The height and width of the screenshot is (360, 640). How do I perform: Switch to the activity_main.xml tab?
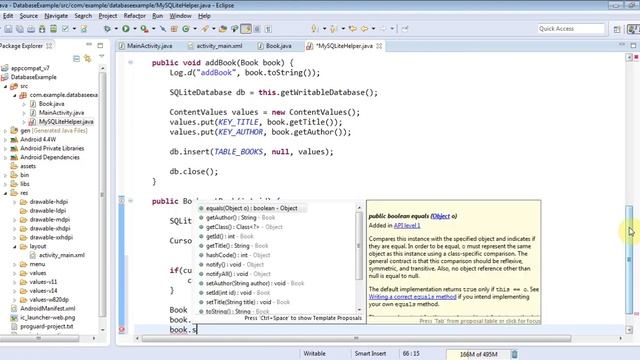click(219, 46)
